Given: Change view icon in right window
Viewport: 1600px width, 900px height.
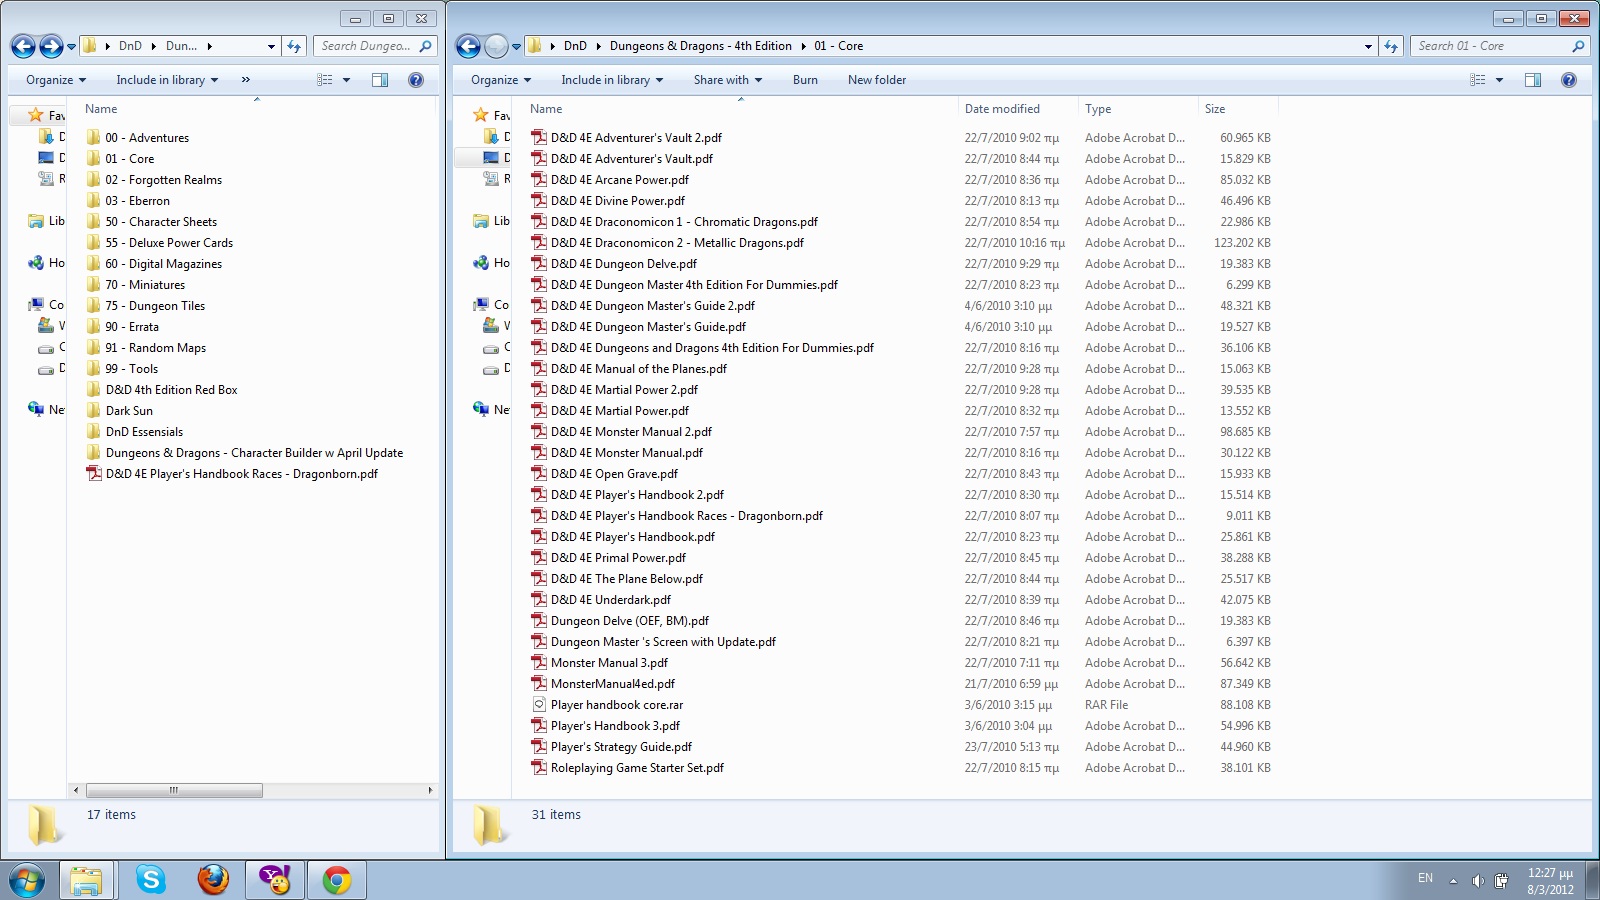Looking at the screenshot, I should [x=1478, y=80].
